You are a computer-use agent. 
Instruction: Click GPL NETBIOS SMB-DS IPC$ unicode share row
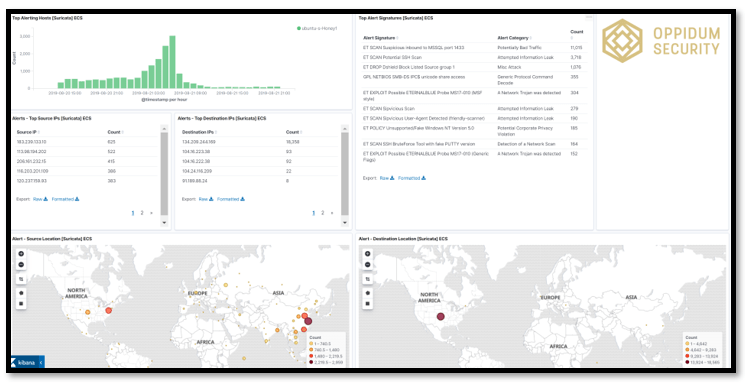pos(475,79)
